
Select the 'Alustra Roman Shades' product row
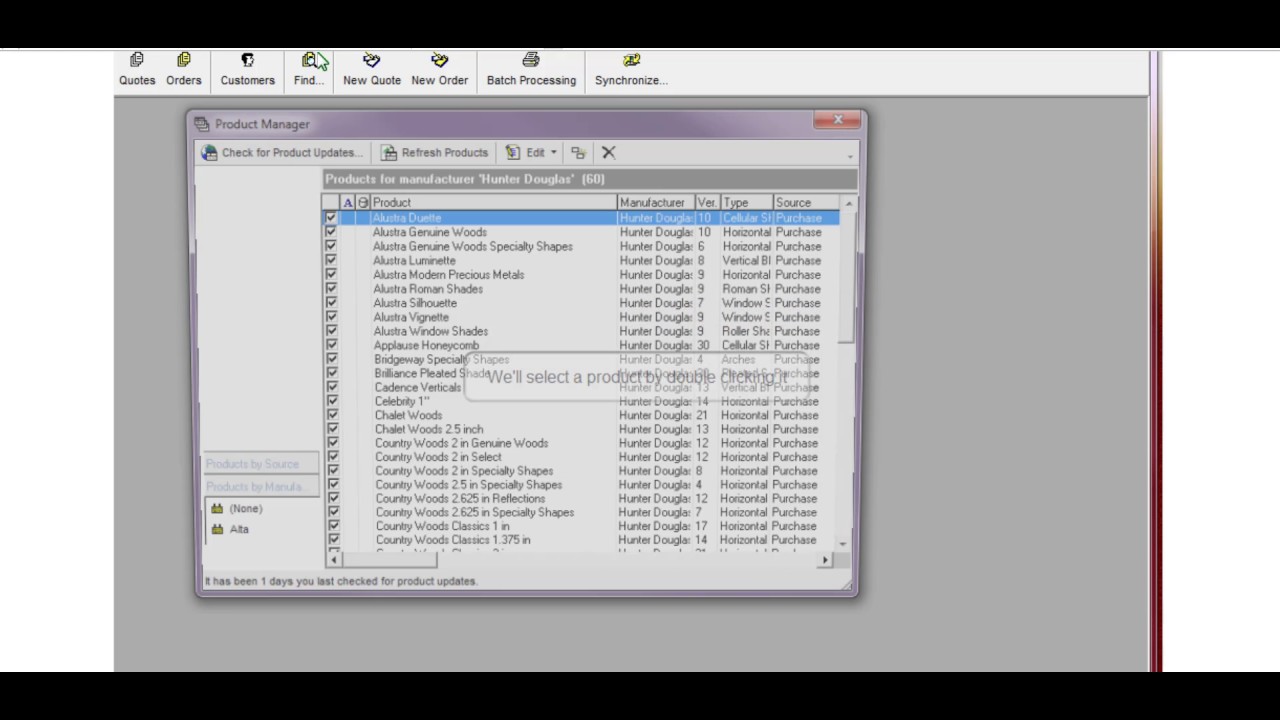coord(581,289)
